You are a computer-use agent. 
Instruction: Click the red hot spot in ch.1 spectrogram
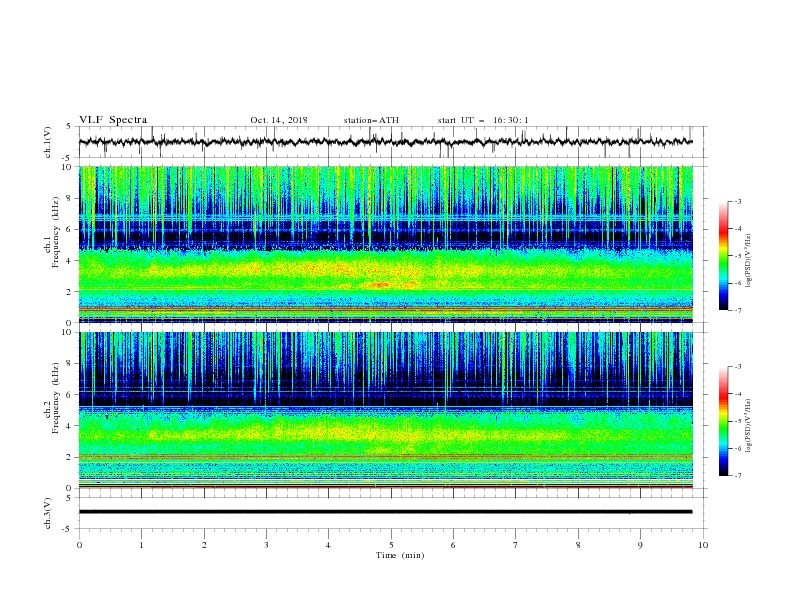pyautogui.click(x=380, y=285)
